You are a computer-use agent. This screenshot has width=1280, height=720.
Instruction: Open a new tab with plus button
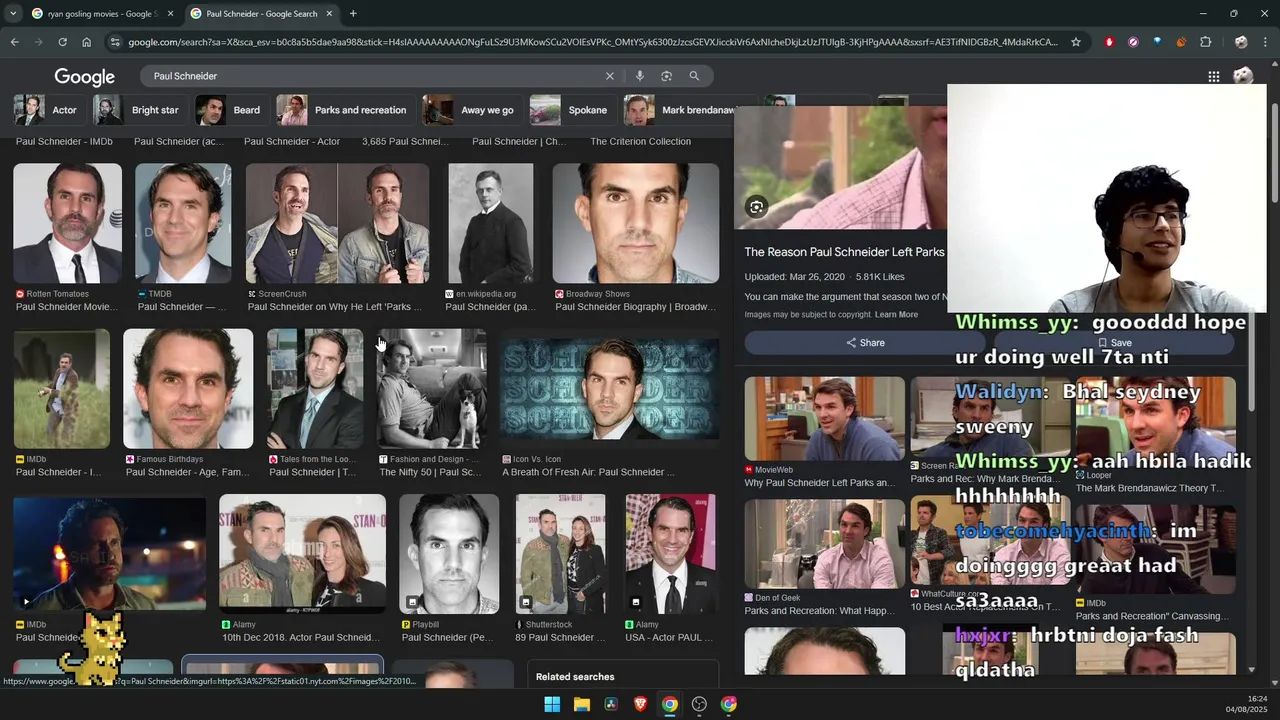353,14
